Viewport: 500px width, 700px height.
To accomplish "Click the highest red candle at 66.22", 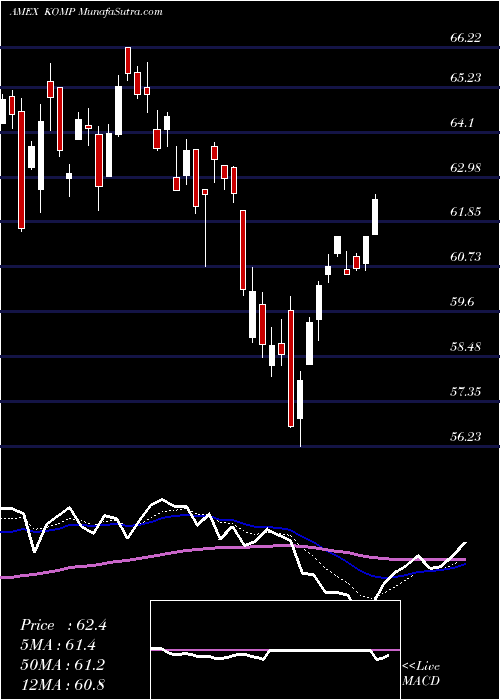I will tap(128, 60).
